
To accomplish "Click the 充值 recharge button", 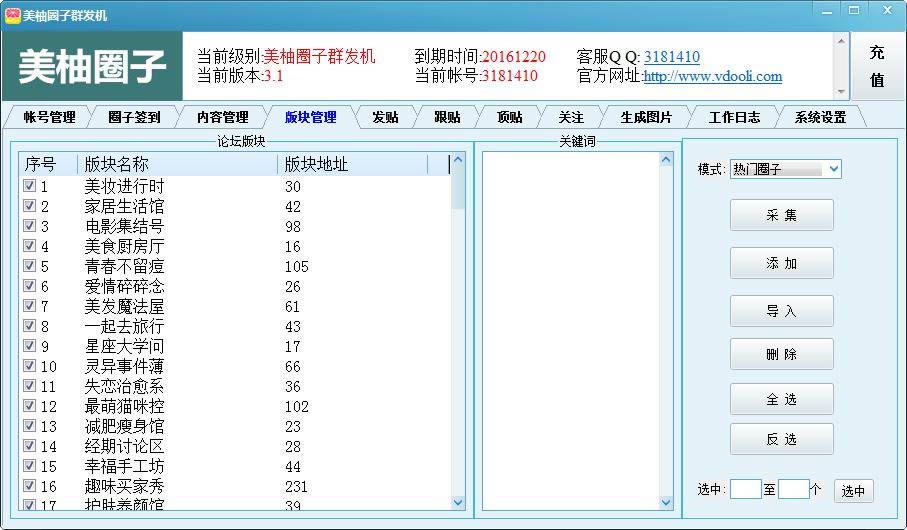I will (877, 66).
